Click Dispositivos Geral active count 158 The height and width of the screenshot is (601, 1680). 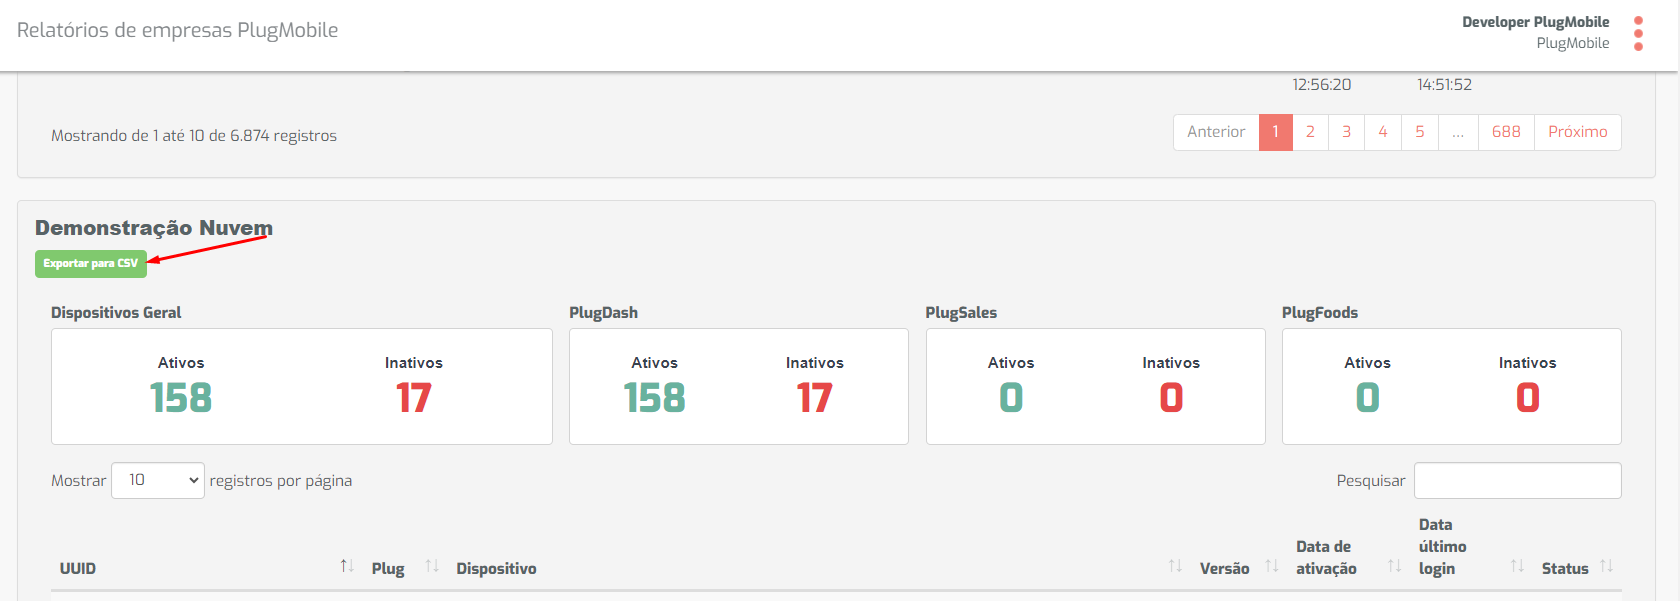[181, 398]
